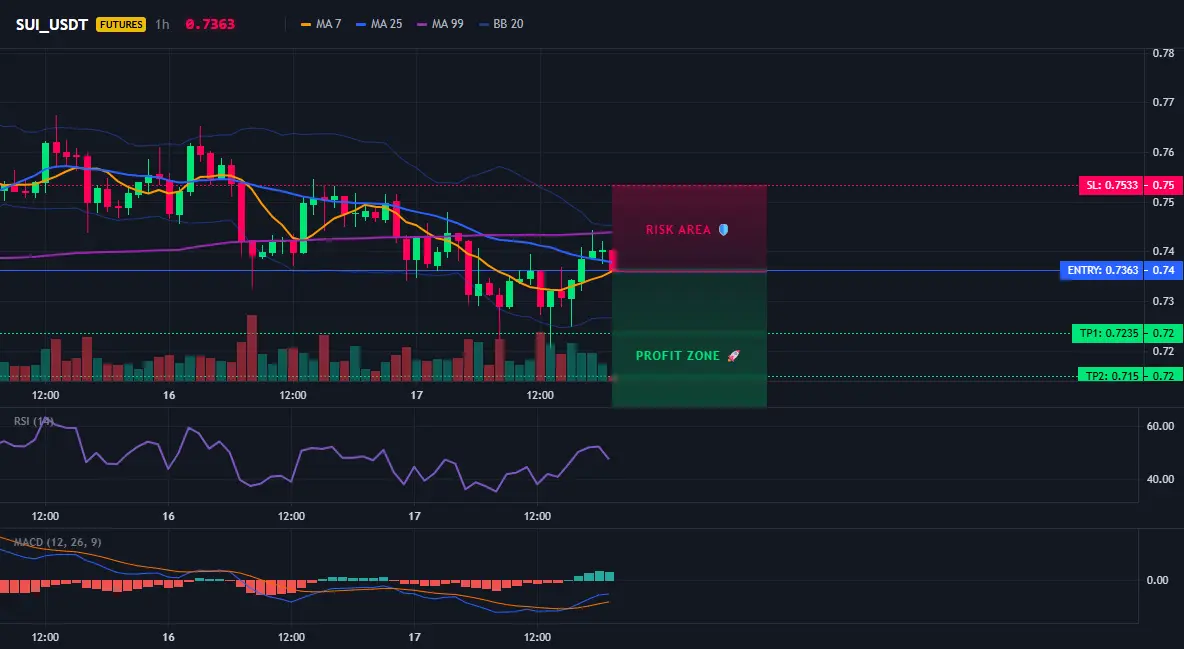The width and height of the screenshot is (1184, 649).
Task: Click the SL: 0.7533 price label
Action: click(x=1111, y=185)
